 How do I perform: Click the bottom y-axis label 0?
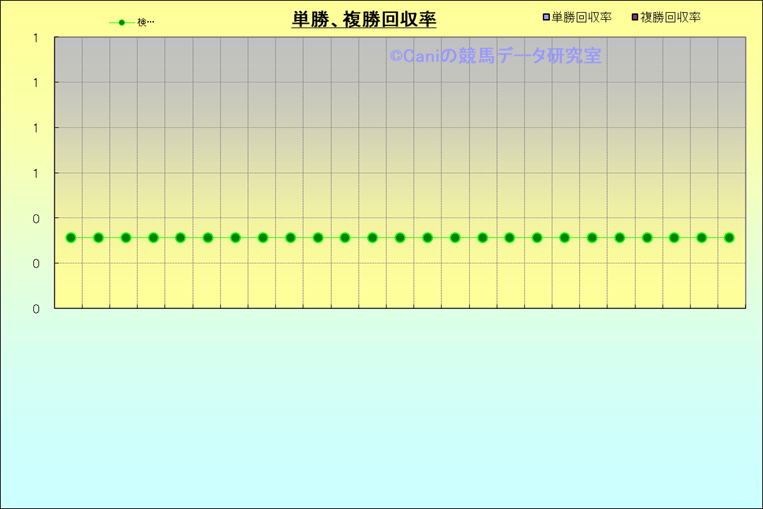click(36, 309)
